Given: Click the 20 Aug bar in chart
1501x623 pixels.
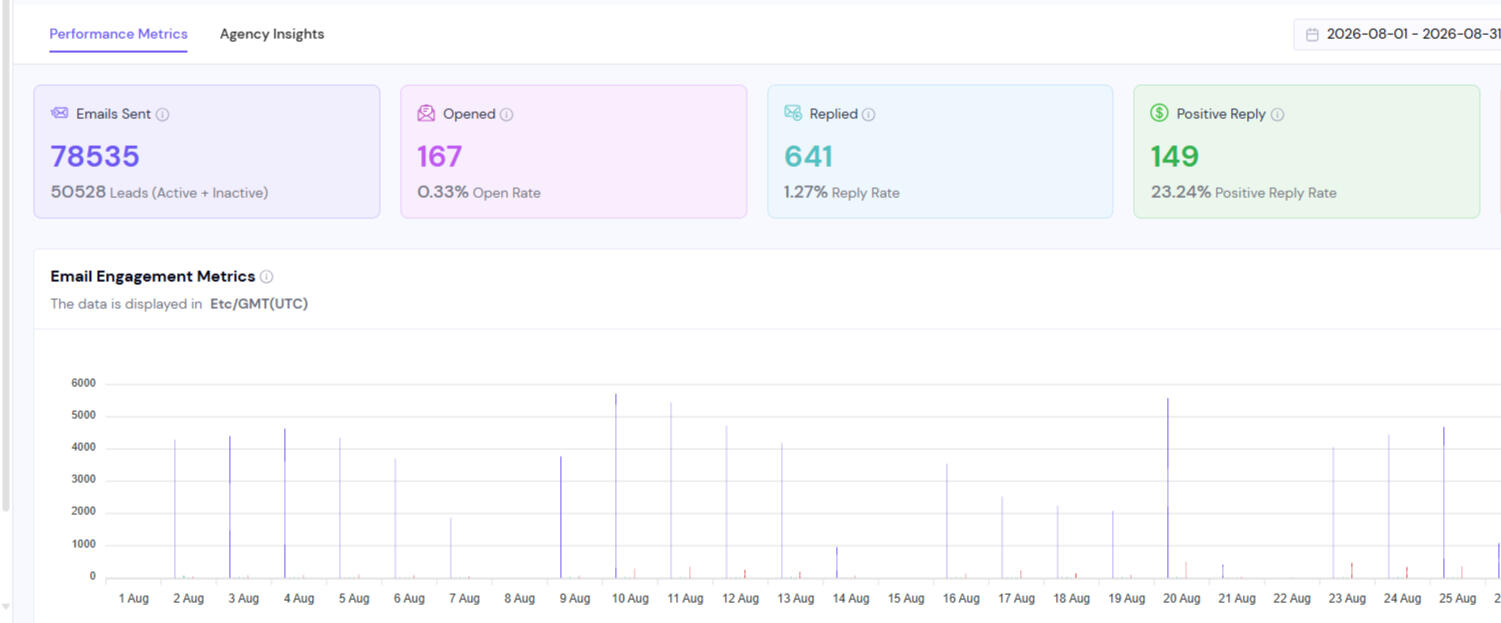Looking at the screenshot, I should [1168, 488].
